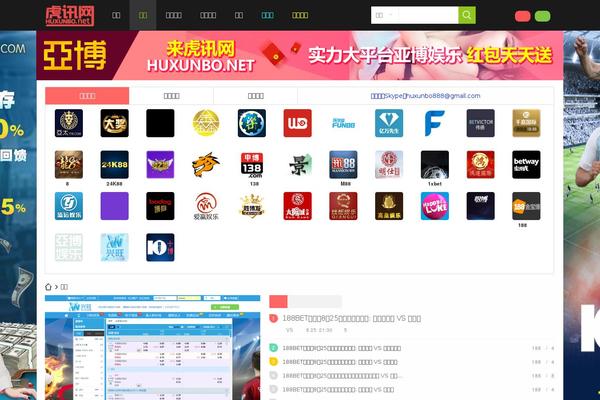The width and height of the screenshot is (600, 400).
Task: Click the solid black square icon
Action: click(160, 123)
